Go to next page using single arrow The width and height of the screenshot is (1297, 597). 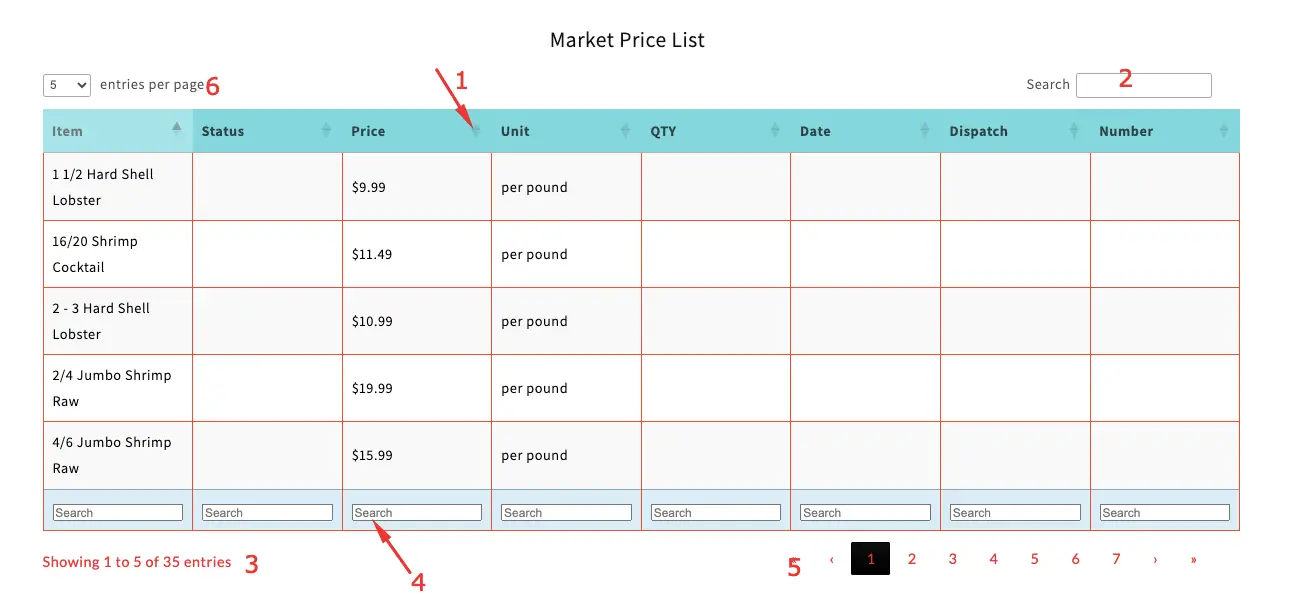pos(1155,560)
